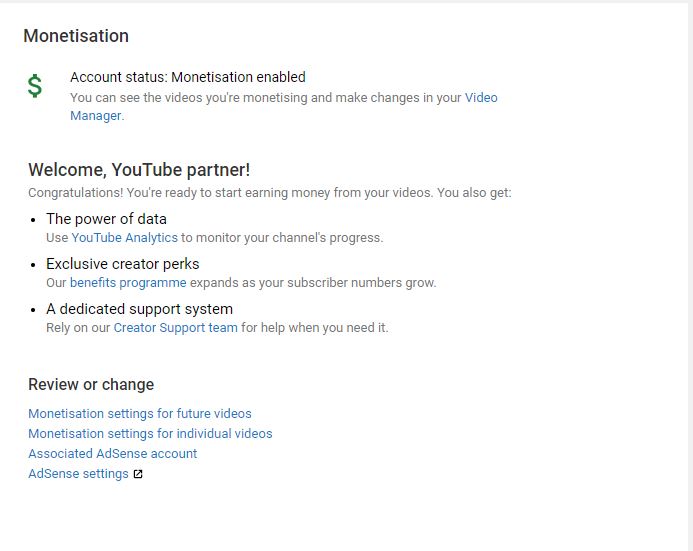Click 'A dedicated support system' bullet title
Screen dimensions: 693x551
139,309
